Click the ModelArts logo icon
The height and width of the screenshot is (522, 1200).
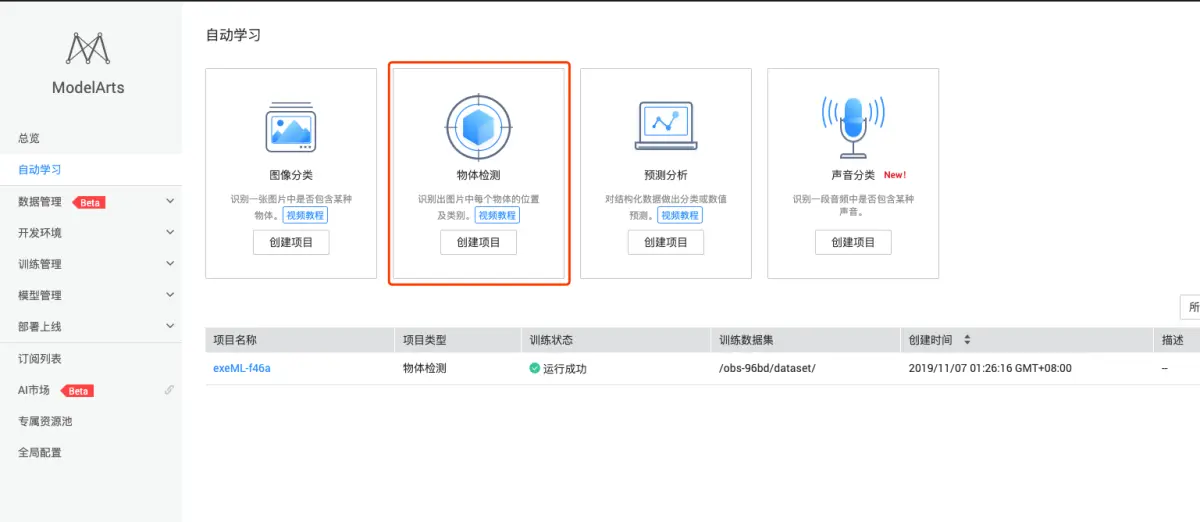tap(88, 50)
